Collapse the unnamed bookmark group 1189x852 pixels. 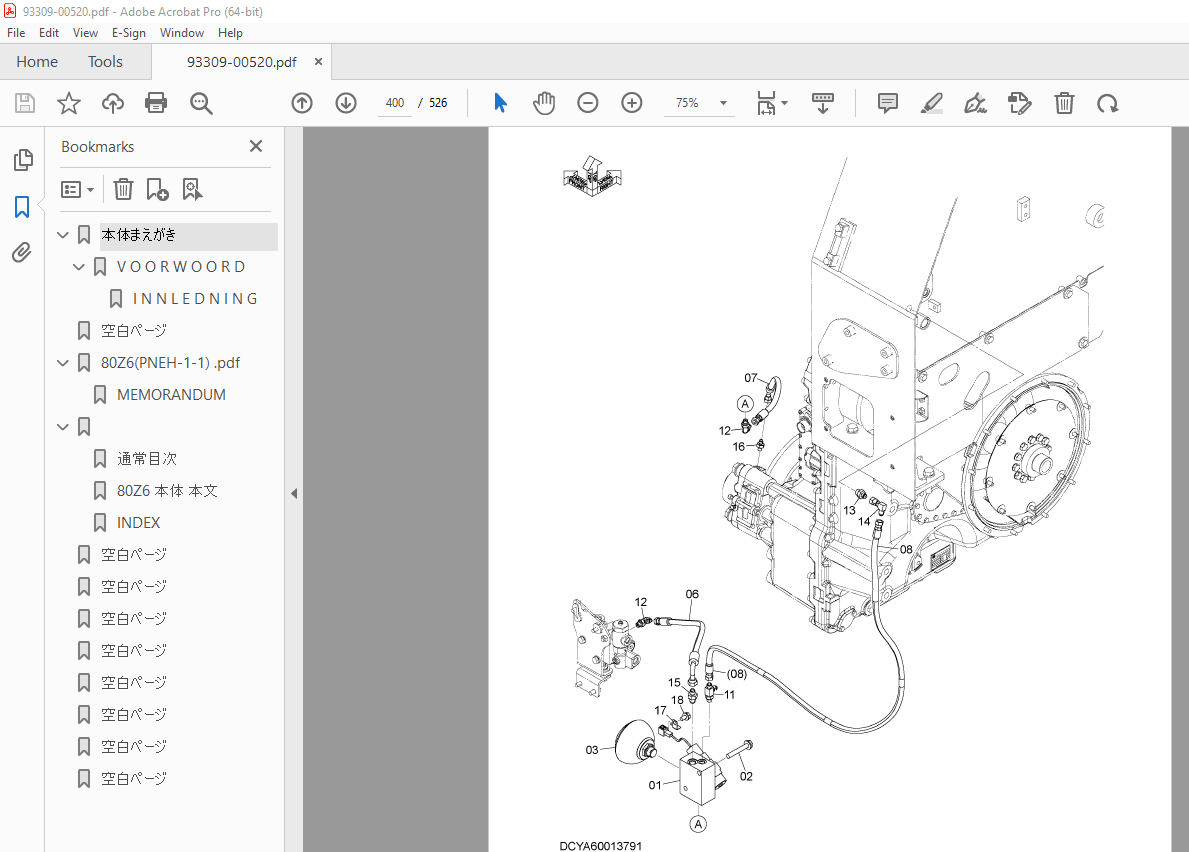tap(63, 427)
